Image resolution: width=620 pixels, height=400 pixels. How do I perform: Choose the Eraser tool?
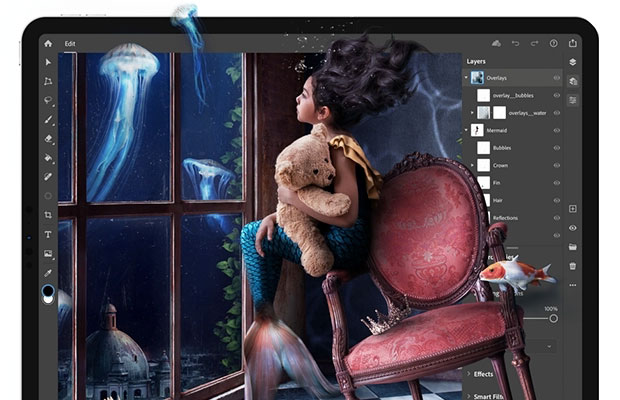tap(48, 139)
